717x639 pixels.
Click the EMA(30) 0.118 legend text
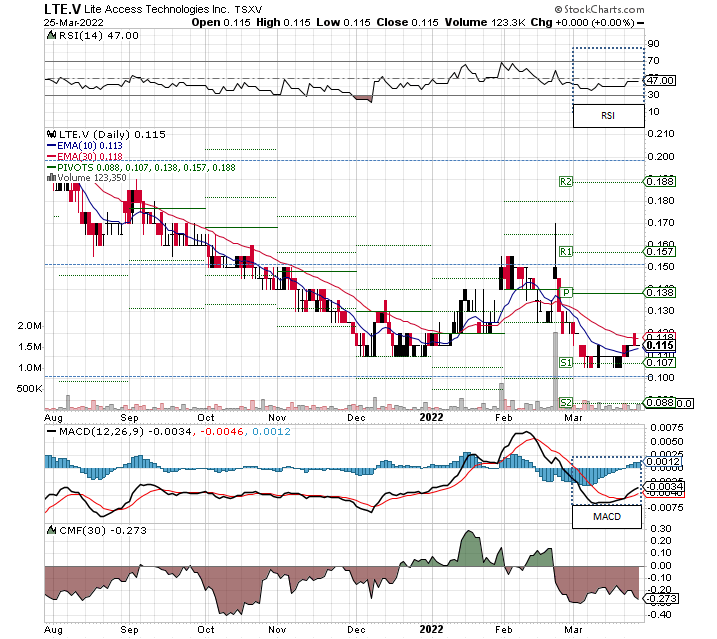[x=90, y=157]
